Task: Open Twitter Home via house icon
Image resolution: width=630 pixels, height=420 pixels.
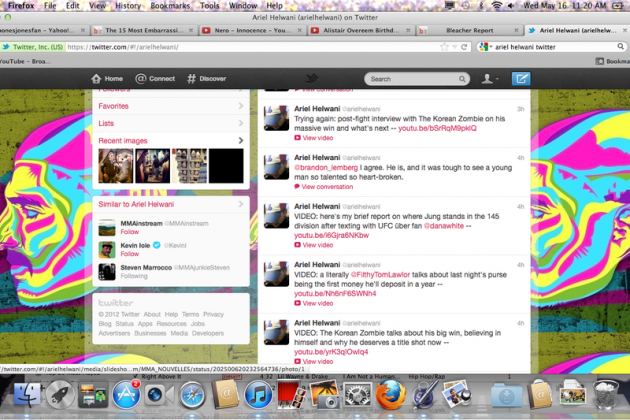Action: click(96, 78)
